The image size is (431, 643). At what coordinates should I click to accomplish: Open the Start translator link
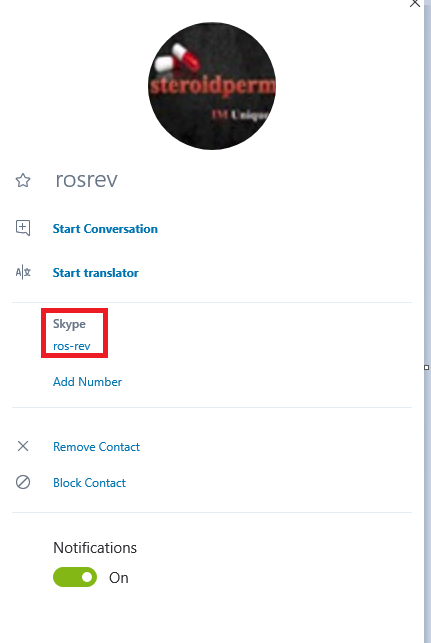96,273
